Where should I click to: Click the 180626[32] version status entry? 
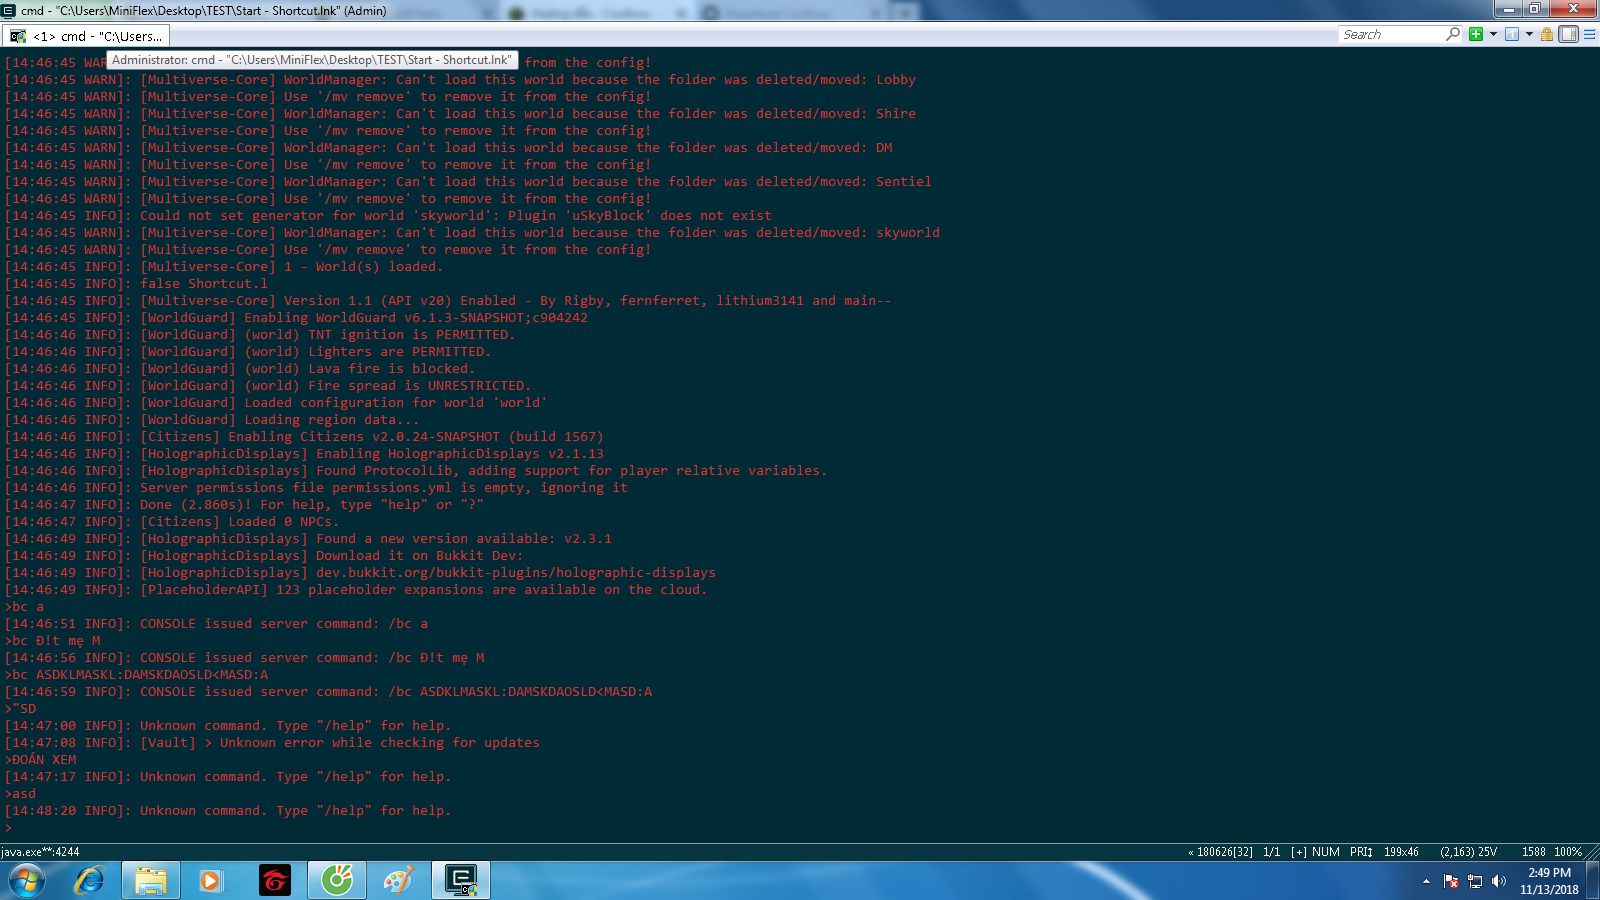(x=1220, y=852)
